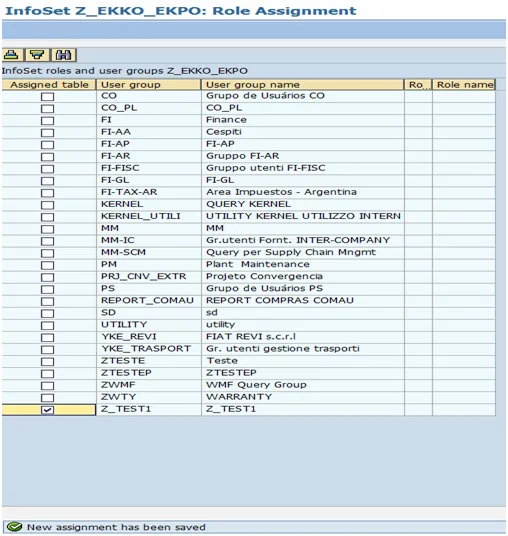
Task: Select the Gruppo utenti FI-FISC cell
Action: 303,168
